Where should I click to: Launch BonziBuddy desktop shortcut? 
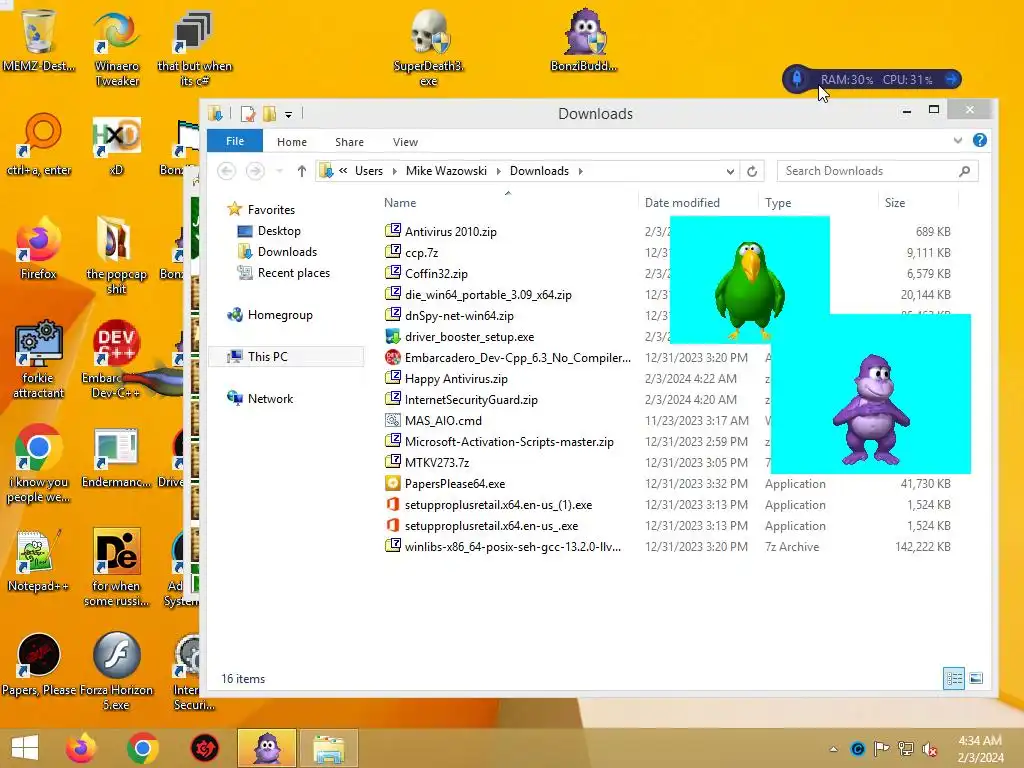pos(584,39)
